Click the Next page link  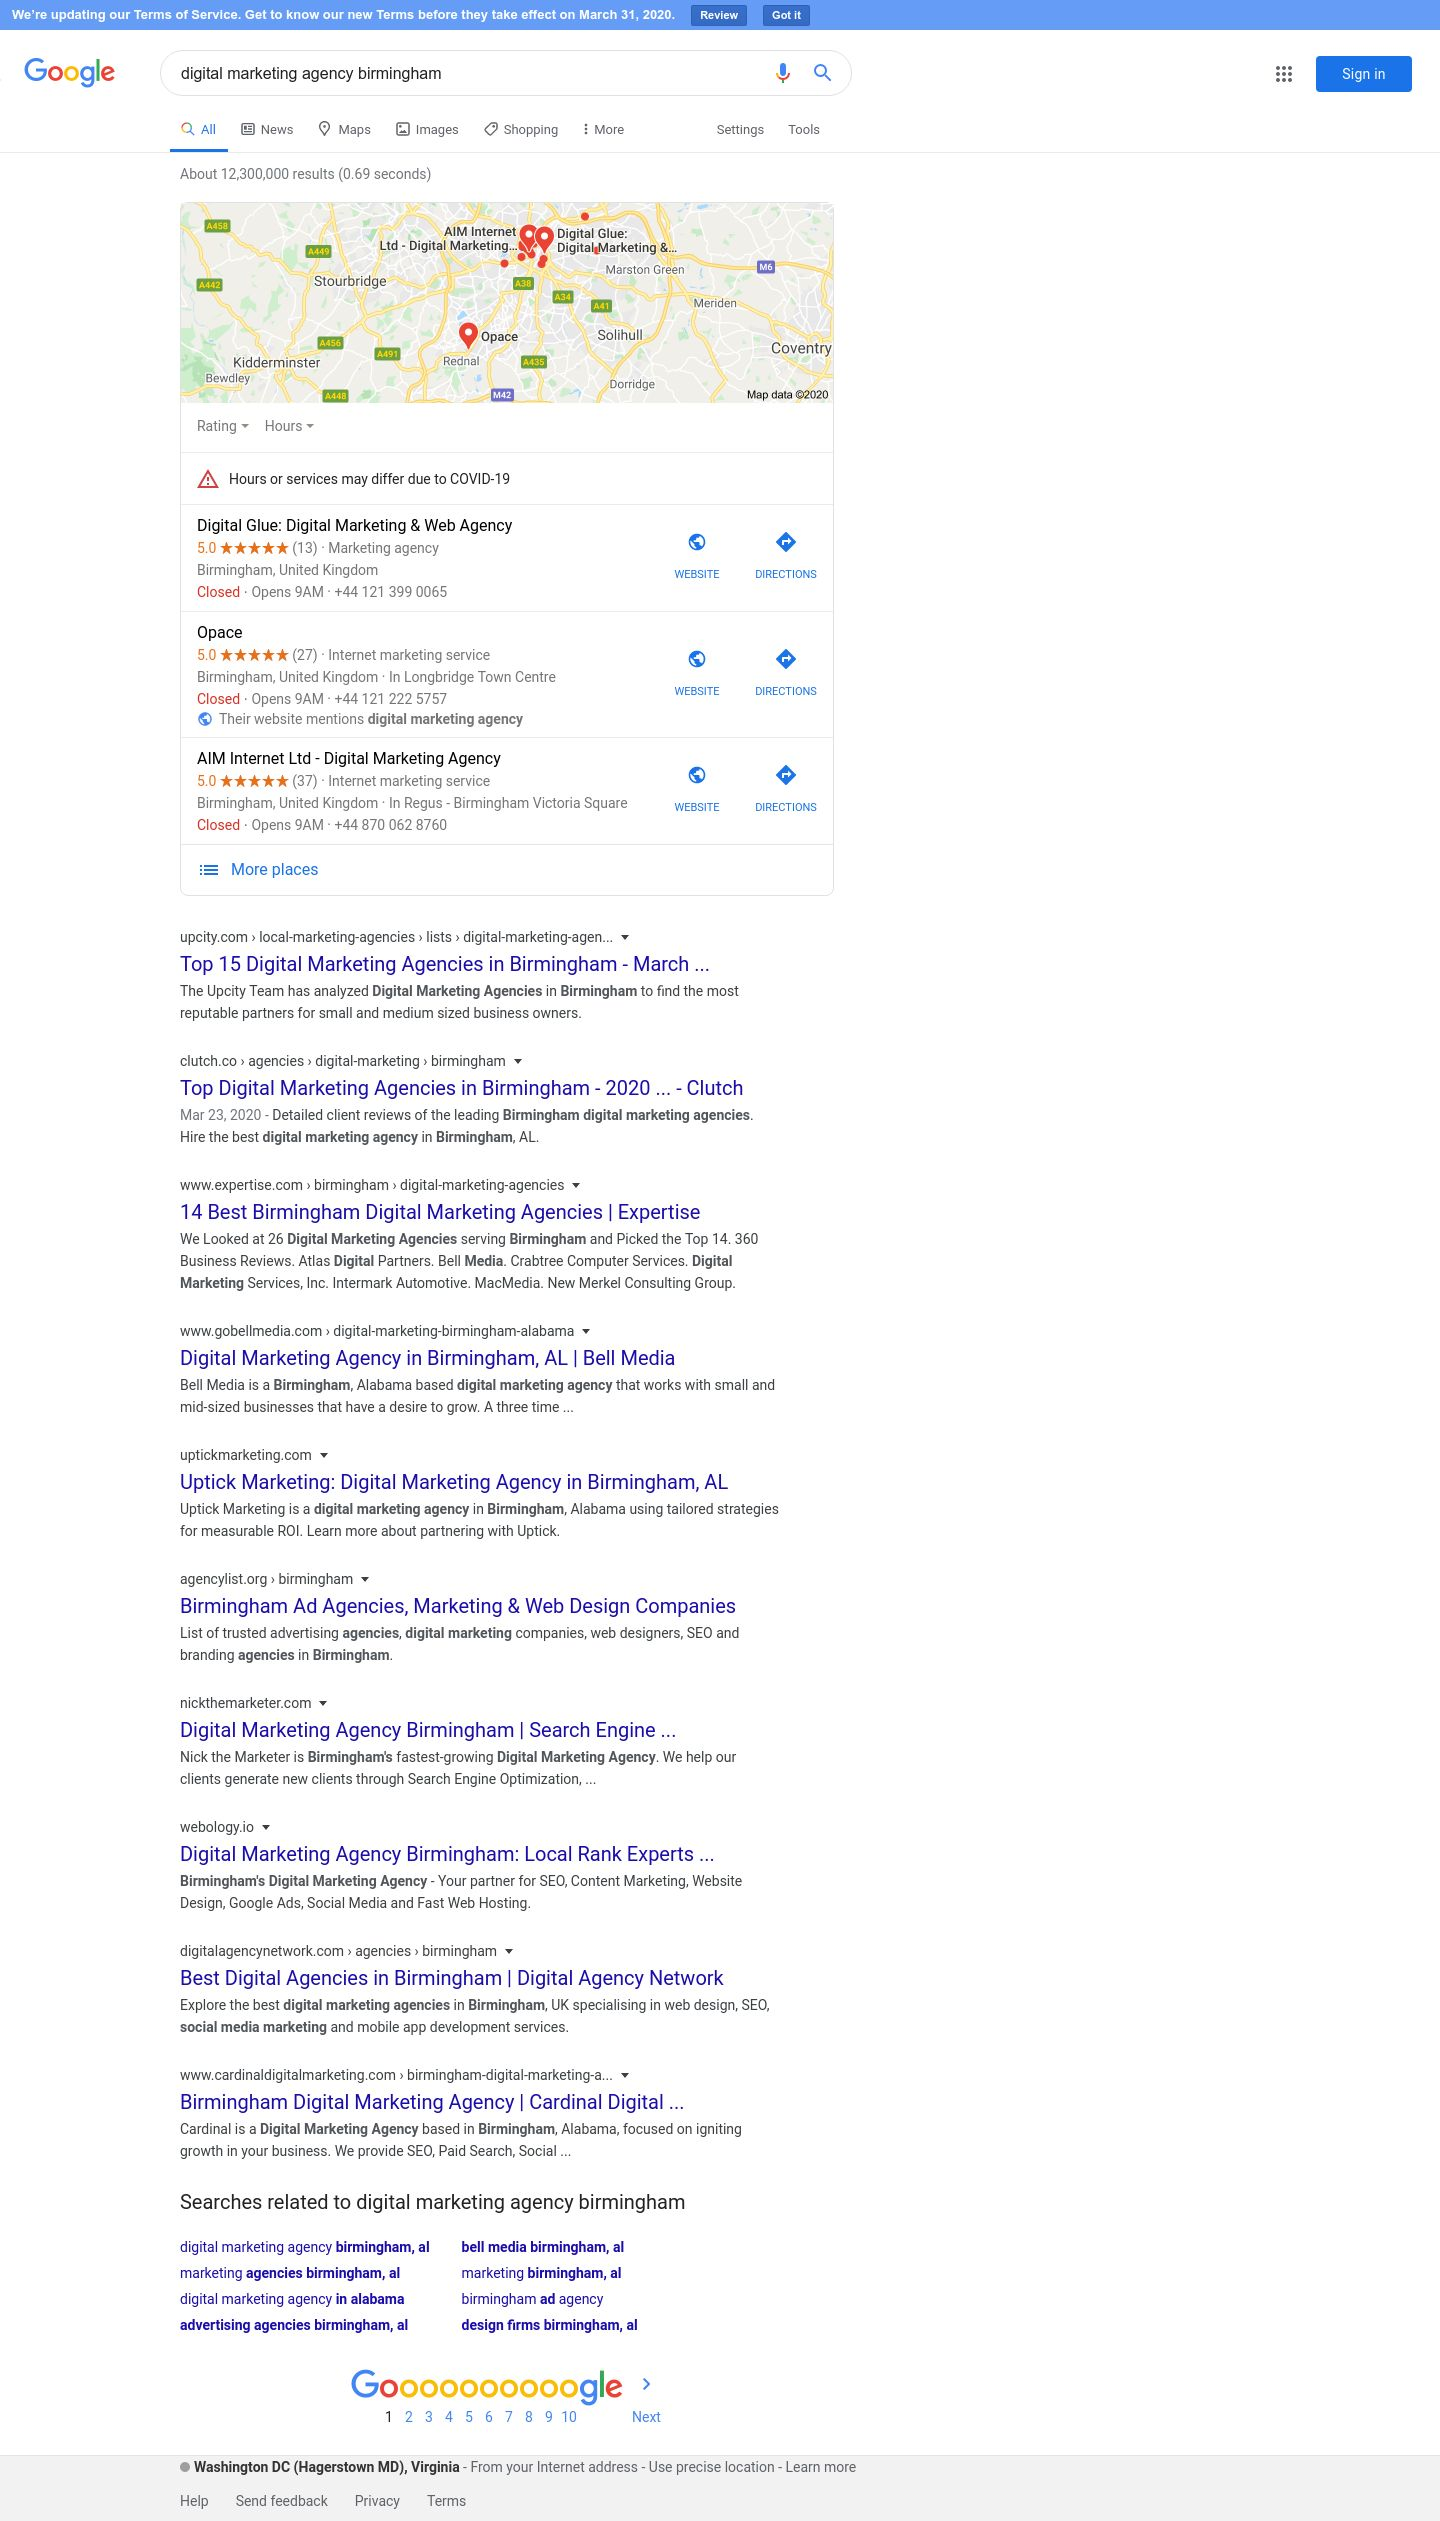[x=646, y=2417]
